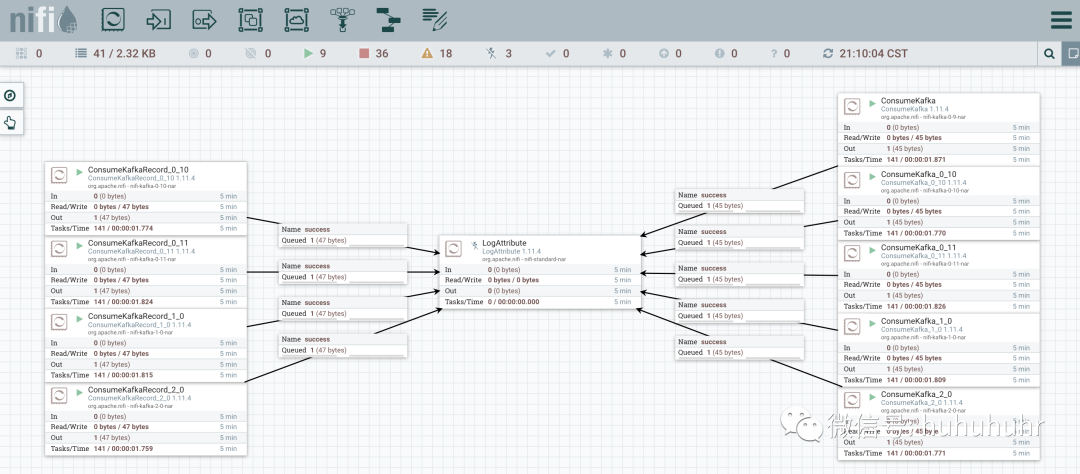Click the last refresh time 21:10:04 CST
Viewport: 1080px width, 474px height.
pyautogui.click(x=873, y=53)
